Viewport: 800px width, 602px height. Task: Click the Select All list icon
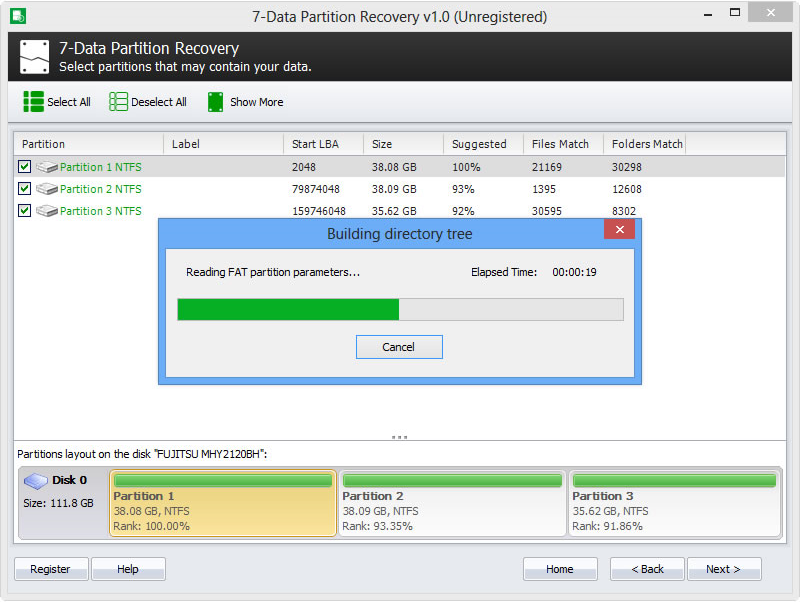[34, 102]
